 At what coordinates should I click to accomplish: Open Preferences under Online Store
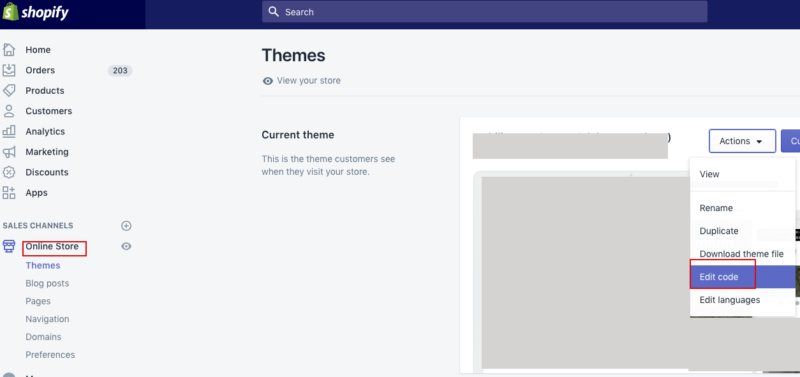[50, 355]
